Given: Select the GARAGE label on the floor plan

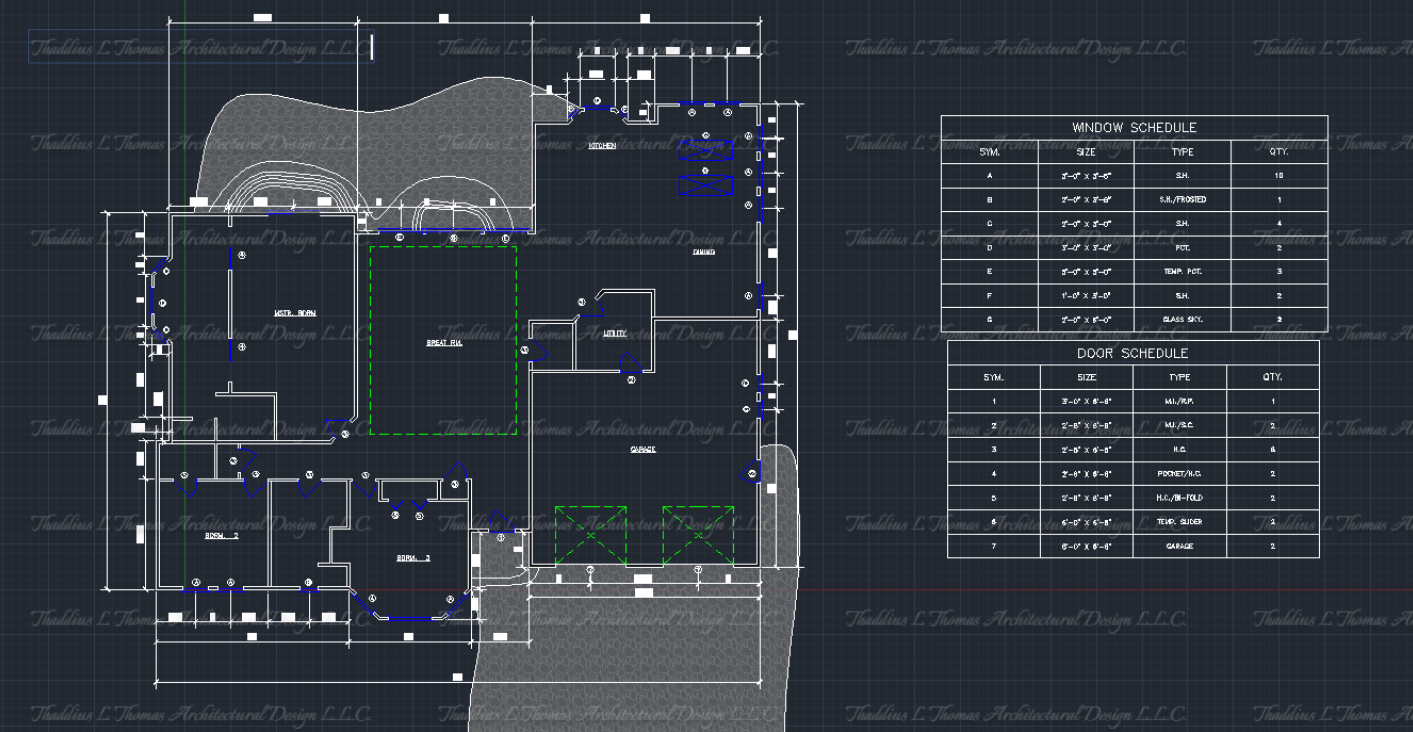Looking at the screenshot, I should pyautogui.click(x=643, y=450).
